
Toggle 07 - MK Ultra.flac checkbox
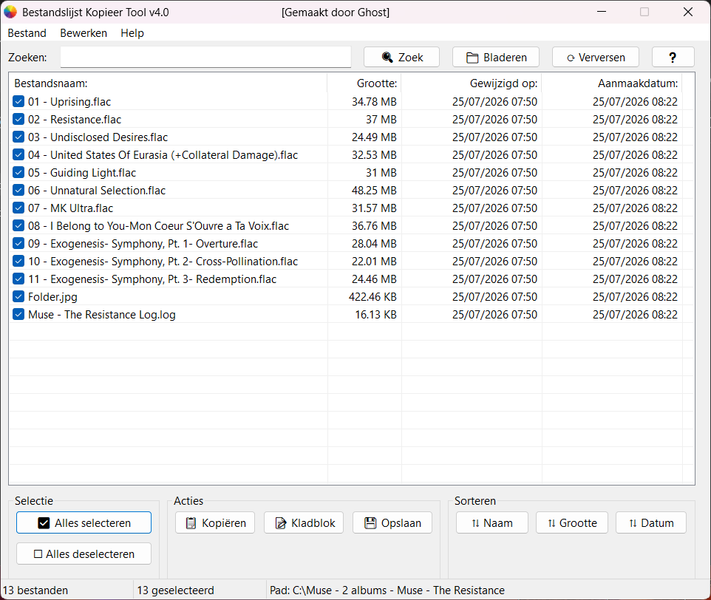pyautogui.click(x=19, y=208)
